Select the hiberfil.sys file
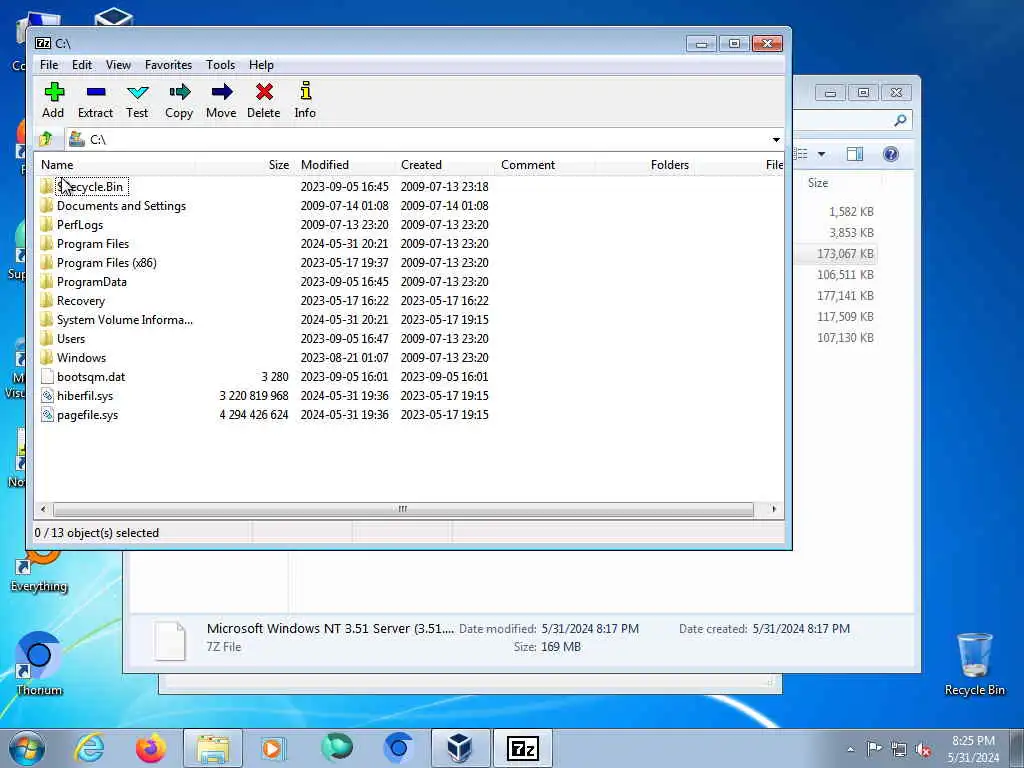1024x768 pixels. click(85, 396)
